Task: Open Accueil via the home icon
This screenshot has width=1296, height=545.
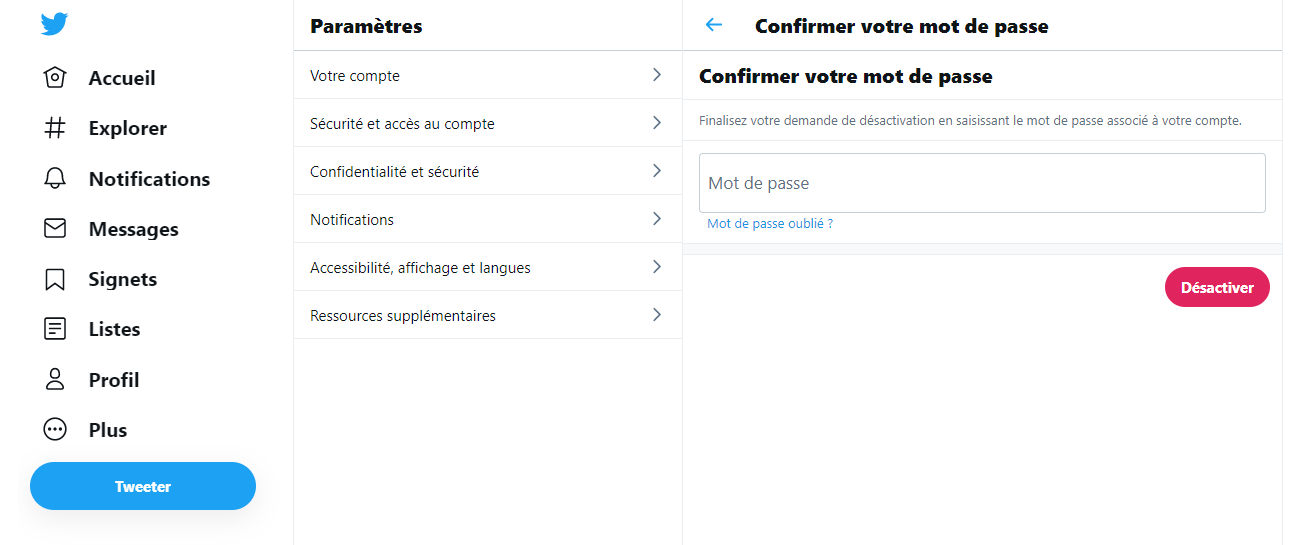Action: (x=55, y=78)
